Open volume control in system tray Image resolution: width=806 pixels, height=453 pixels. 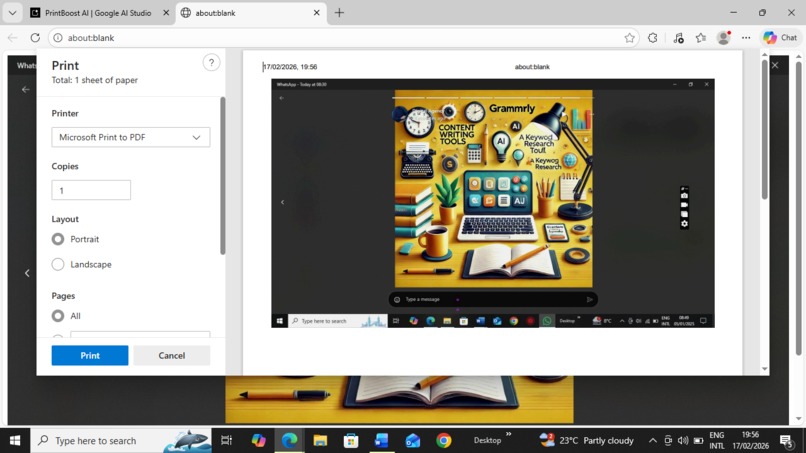683,441
